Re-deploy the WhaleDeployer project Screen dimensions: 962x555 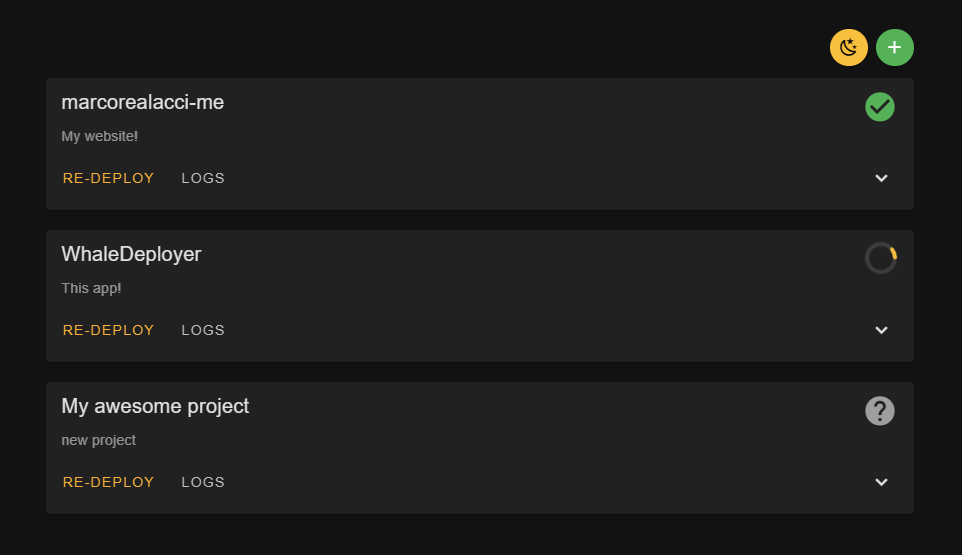tap(108, 330)
